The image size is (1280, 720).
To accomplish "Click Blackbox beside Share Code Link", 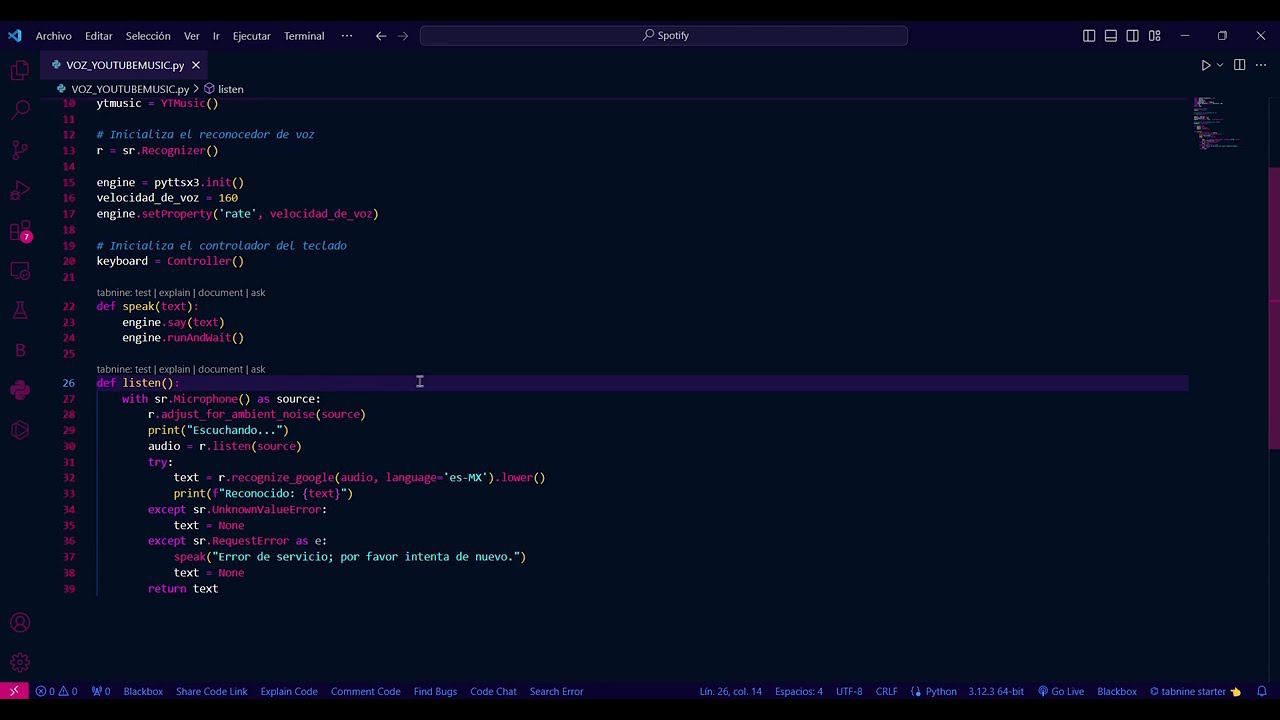I will point(143,691).
